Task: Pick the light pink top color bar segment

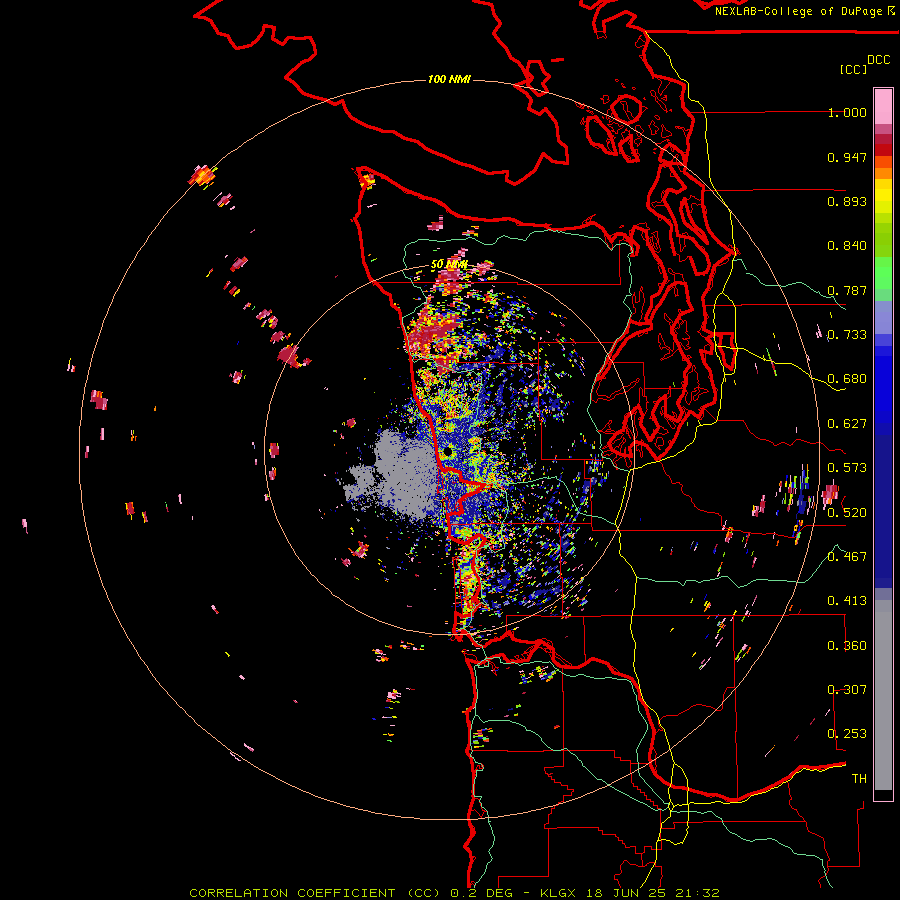Action: (x=883, y=106)
